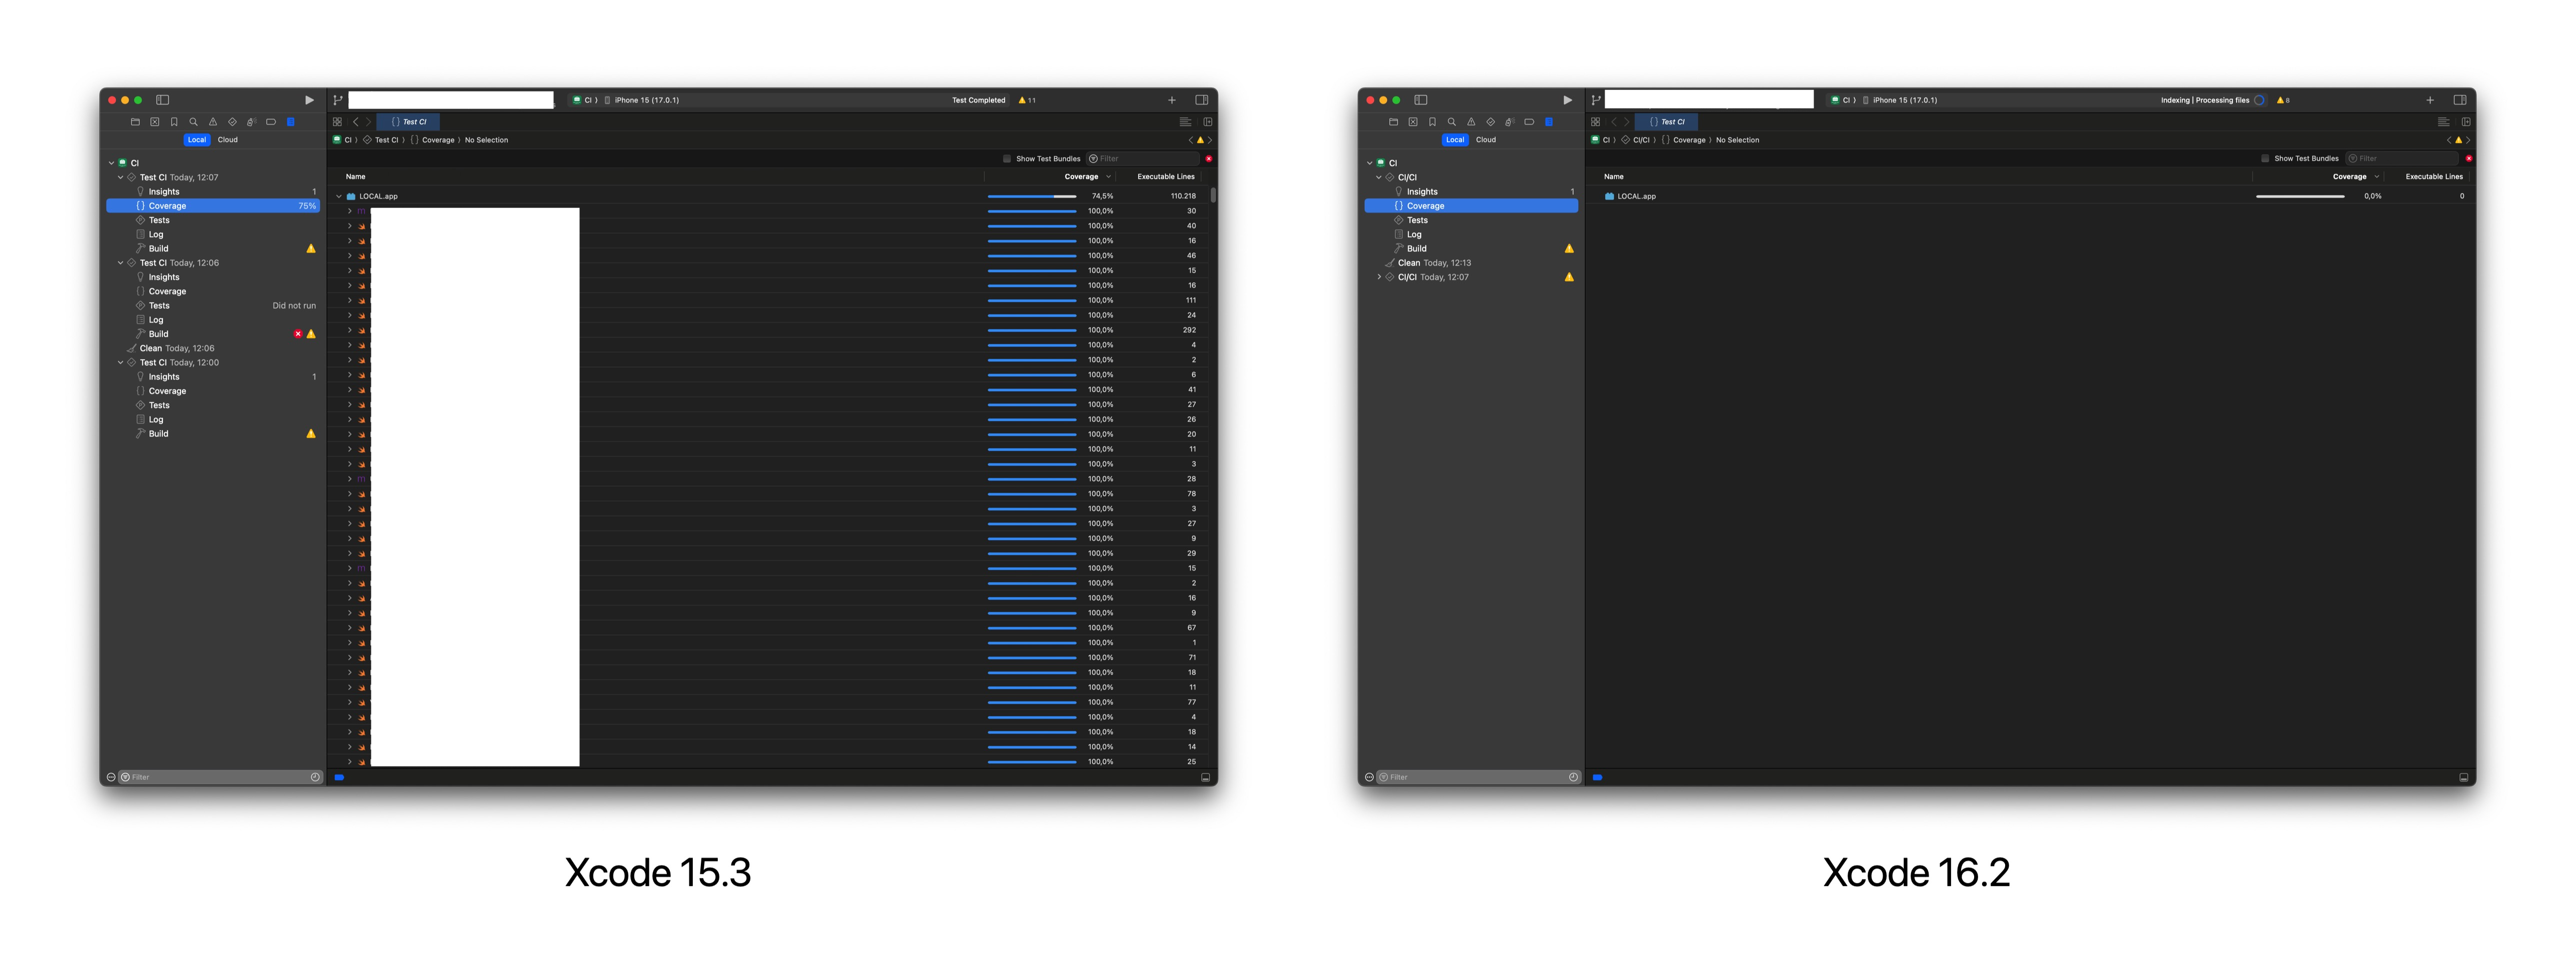This screenshot has height=958, width=2576.
Task: Open the Bookmark navigator in the Xcode 16.2 window
Action: point(1432,122)
